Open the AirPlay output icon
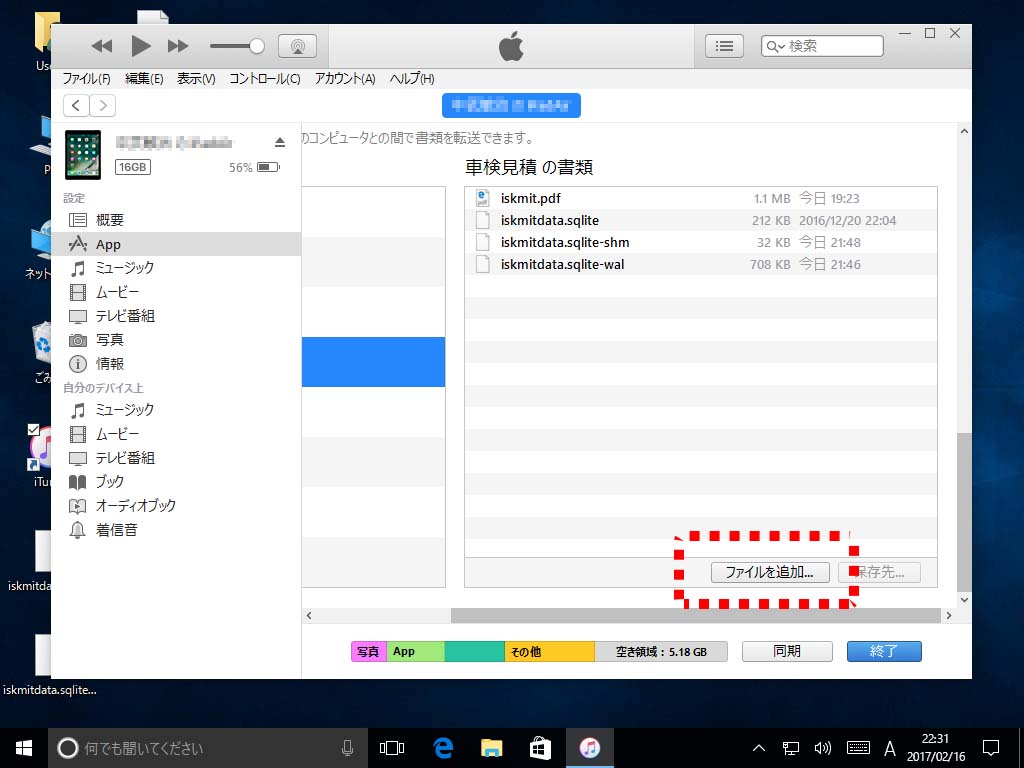This screenshot has height=768, width=1024. point(297,46)
